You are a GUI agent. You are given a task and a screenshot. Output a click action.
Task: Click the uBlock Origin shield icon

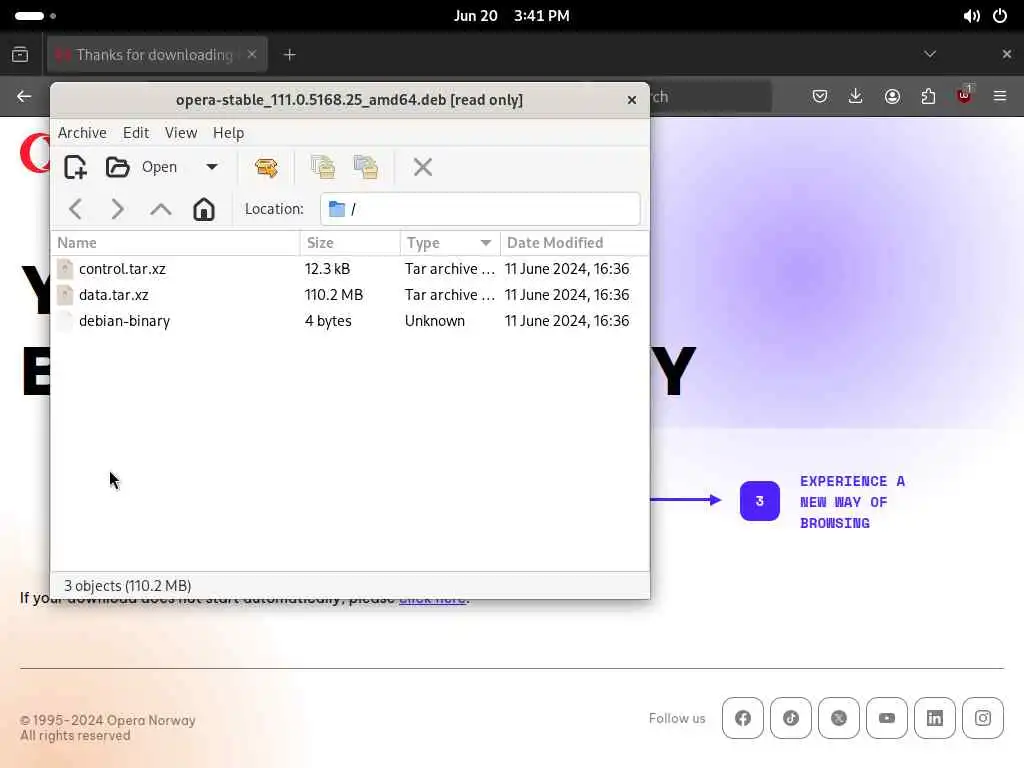(x=964, y=97)
